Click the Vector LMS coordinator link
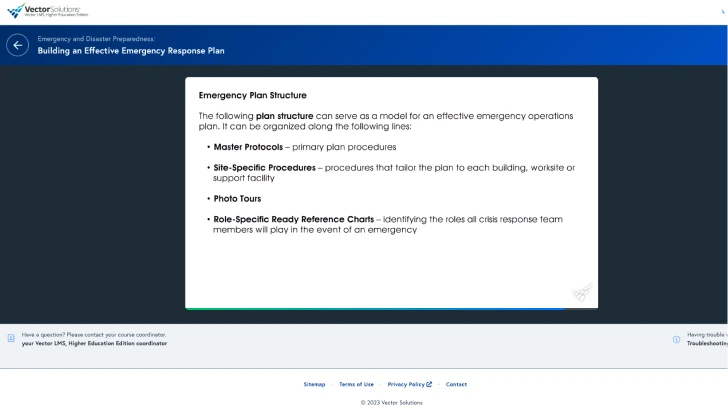The height and width of the screenshot is (408, 728). point(94,343)
